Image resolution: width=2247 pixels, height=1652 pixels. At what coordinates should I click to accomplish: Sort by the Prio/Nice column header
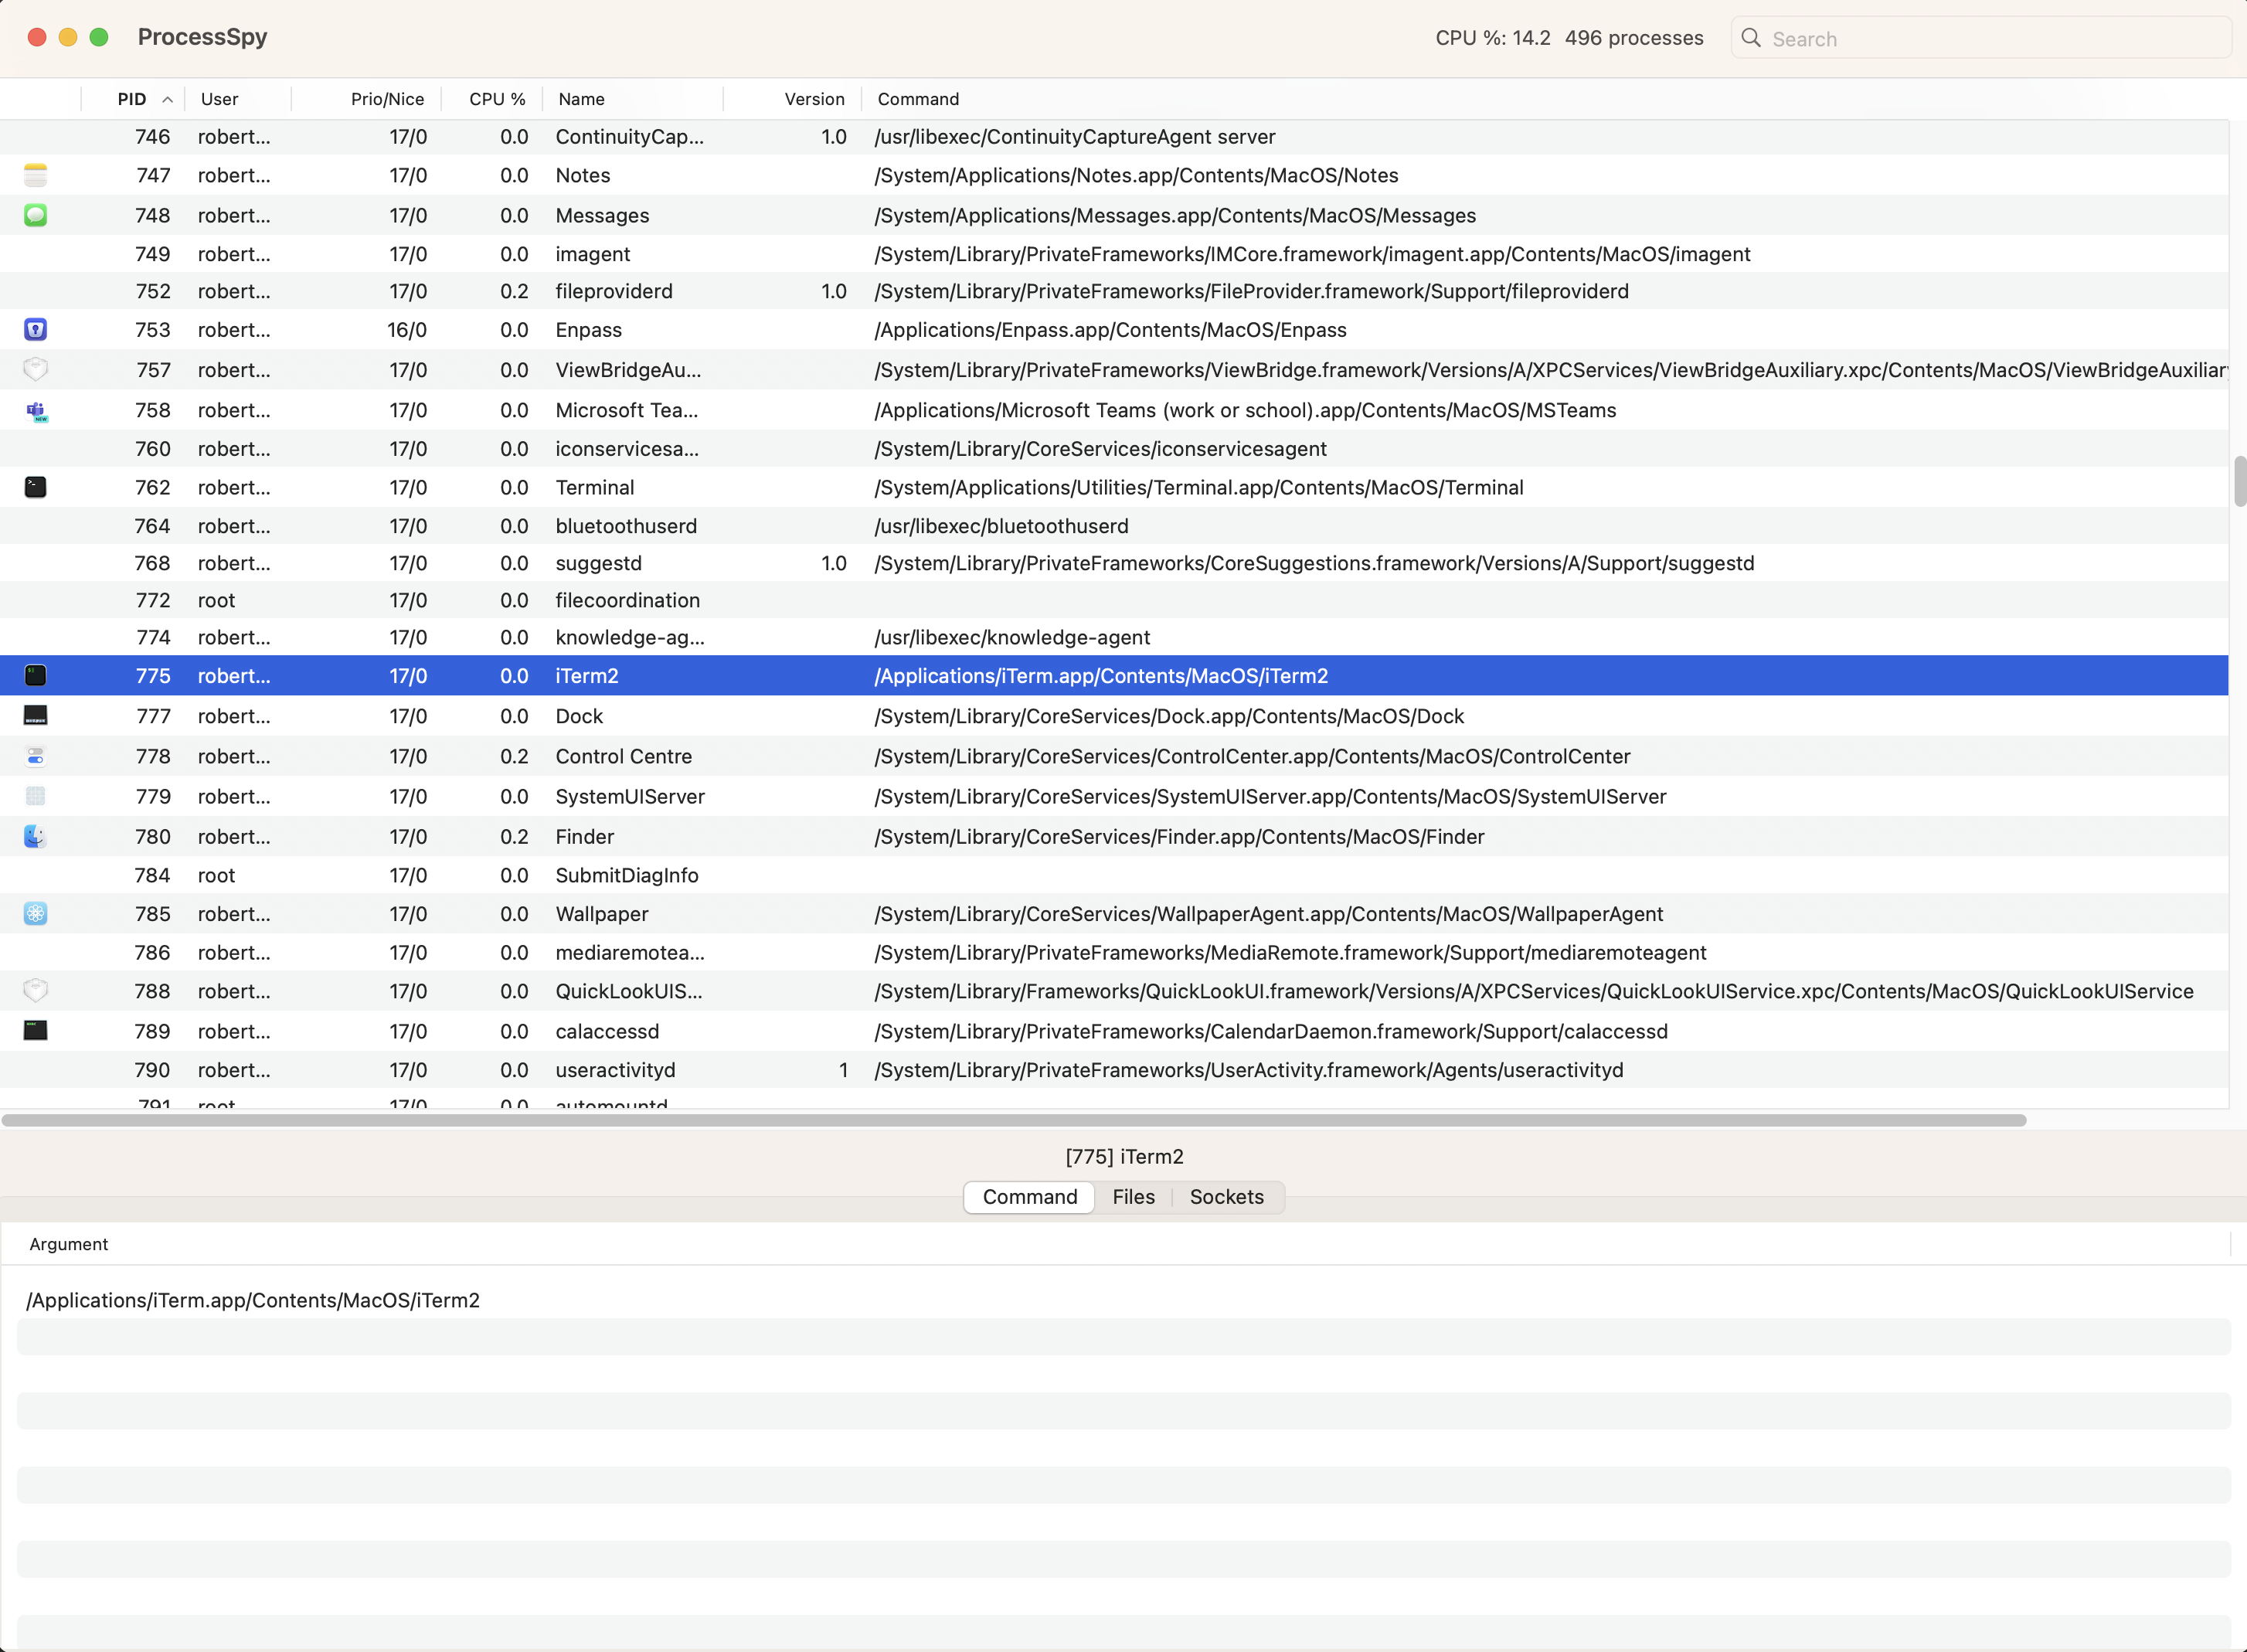(x=366, y=99)
